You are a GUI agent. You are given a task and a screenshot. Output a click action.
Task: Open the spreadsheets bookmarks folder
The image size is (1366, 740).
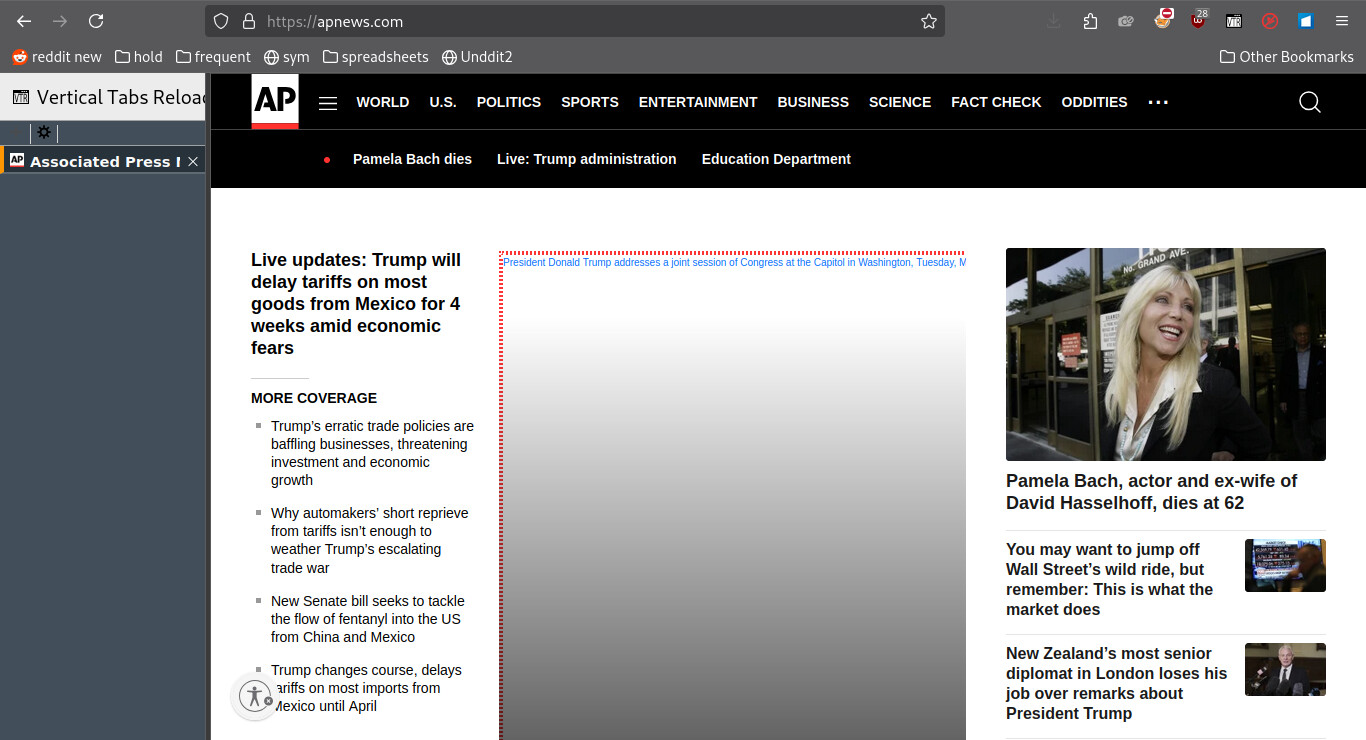376,57
